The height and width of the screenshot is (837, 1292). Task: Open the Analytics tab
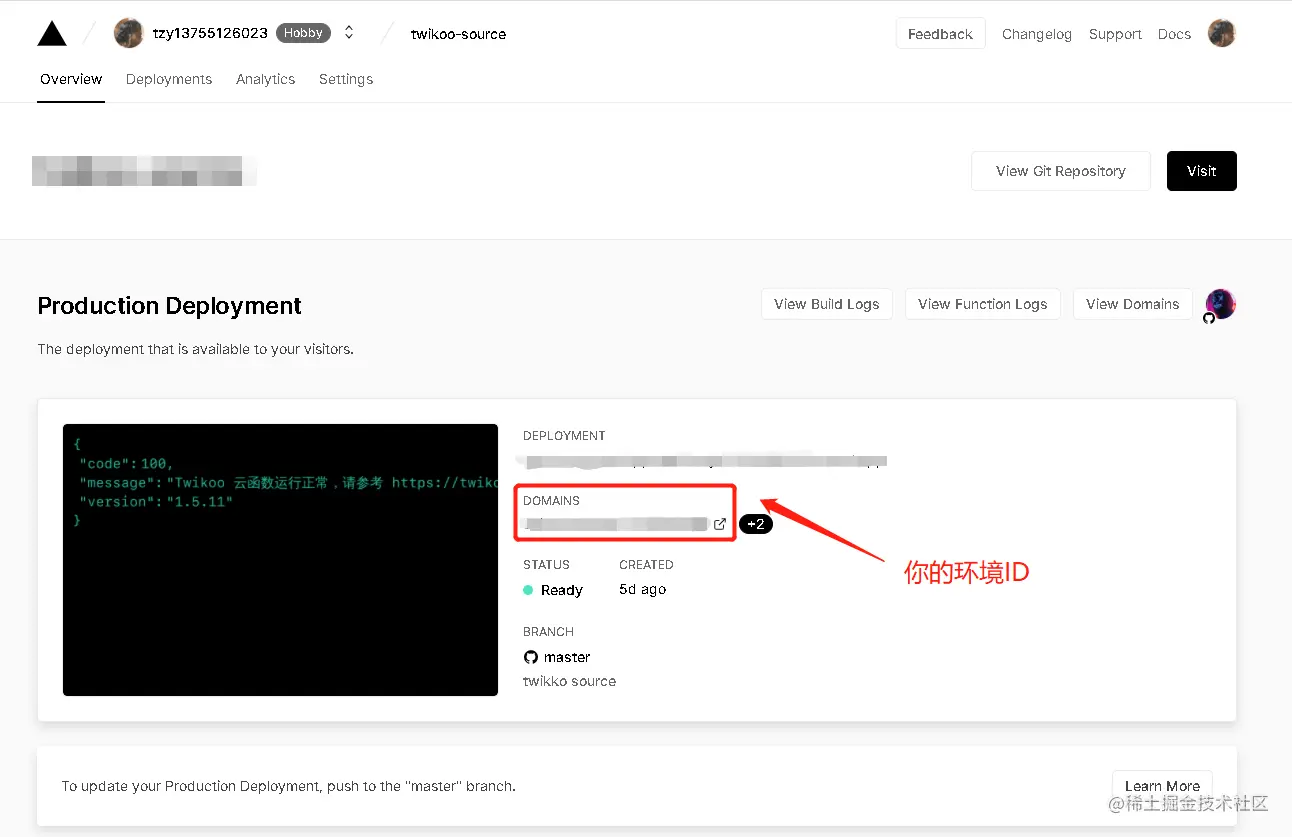(x=266, y=79)
